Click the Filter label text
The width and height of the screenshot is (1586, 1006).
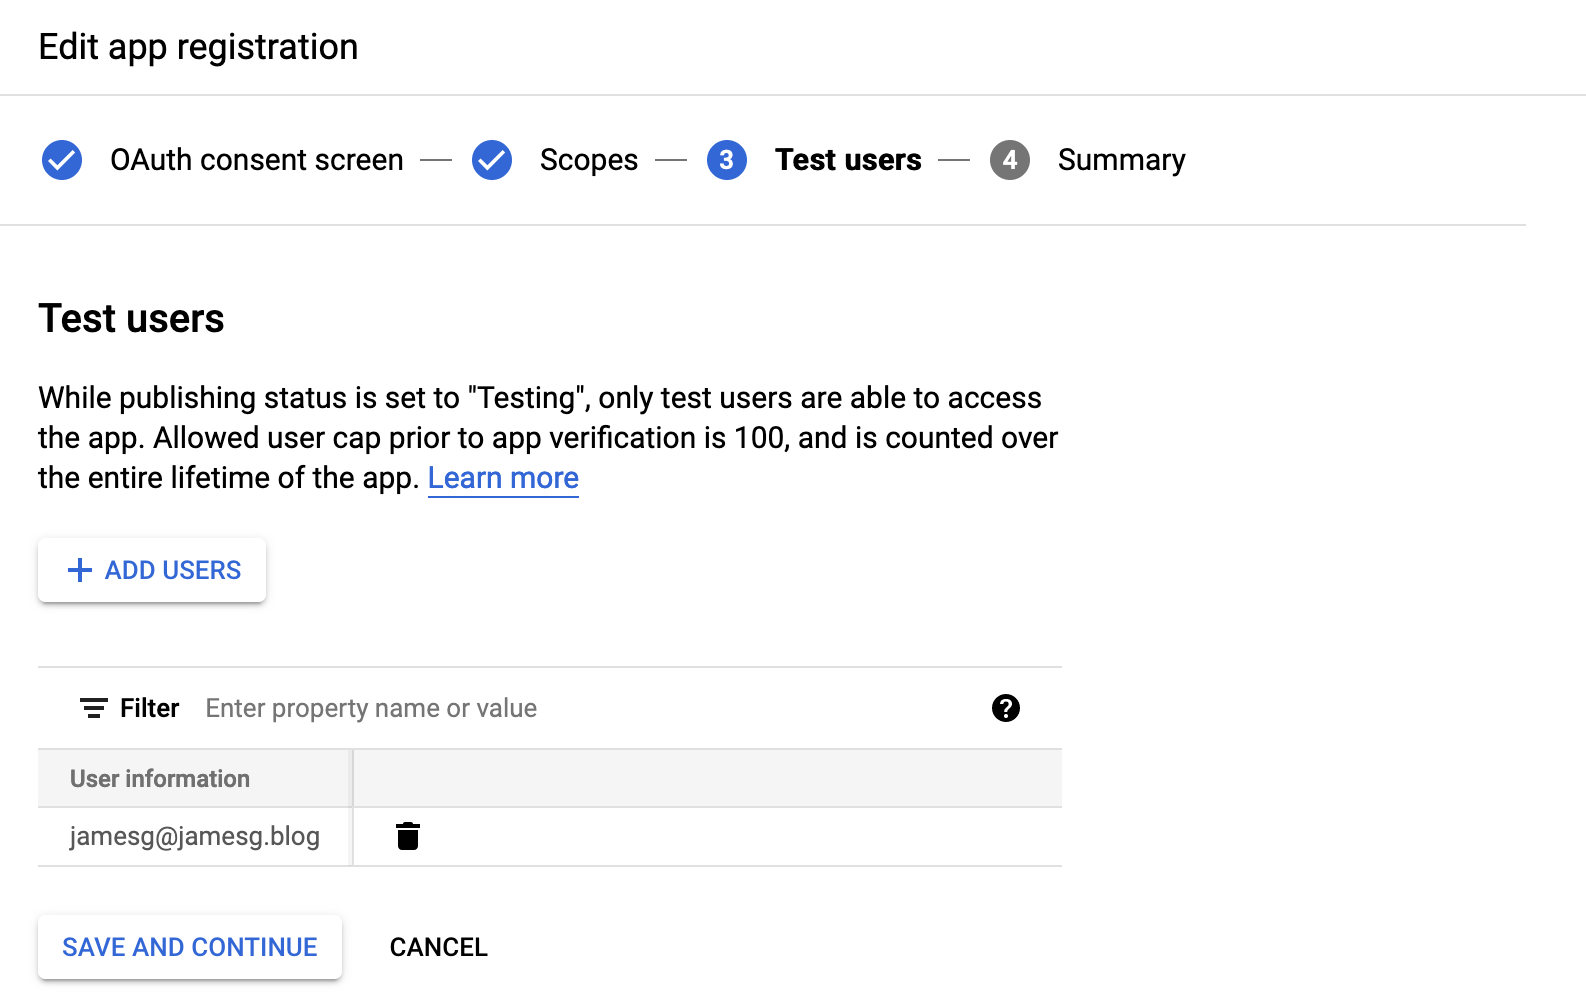(150, 708)
